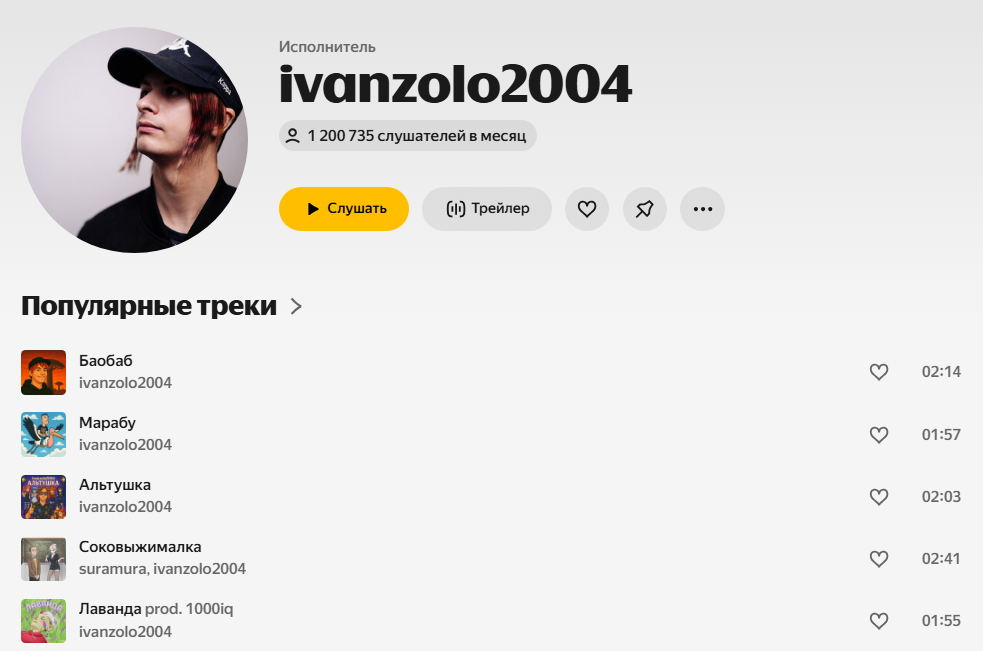Like the track Марабу
This screenshot has width=983, height=651.
point(879,434)
